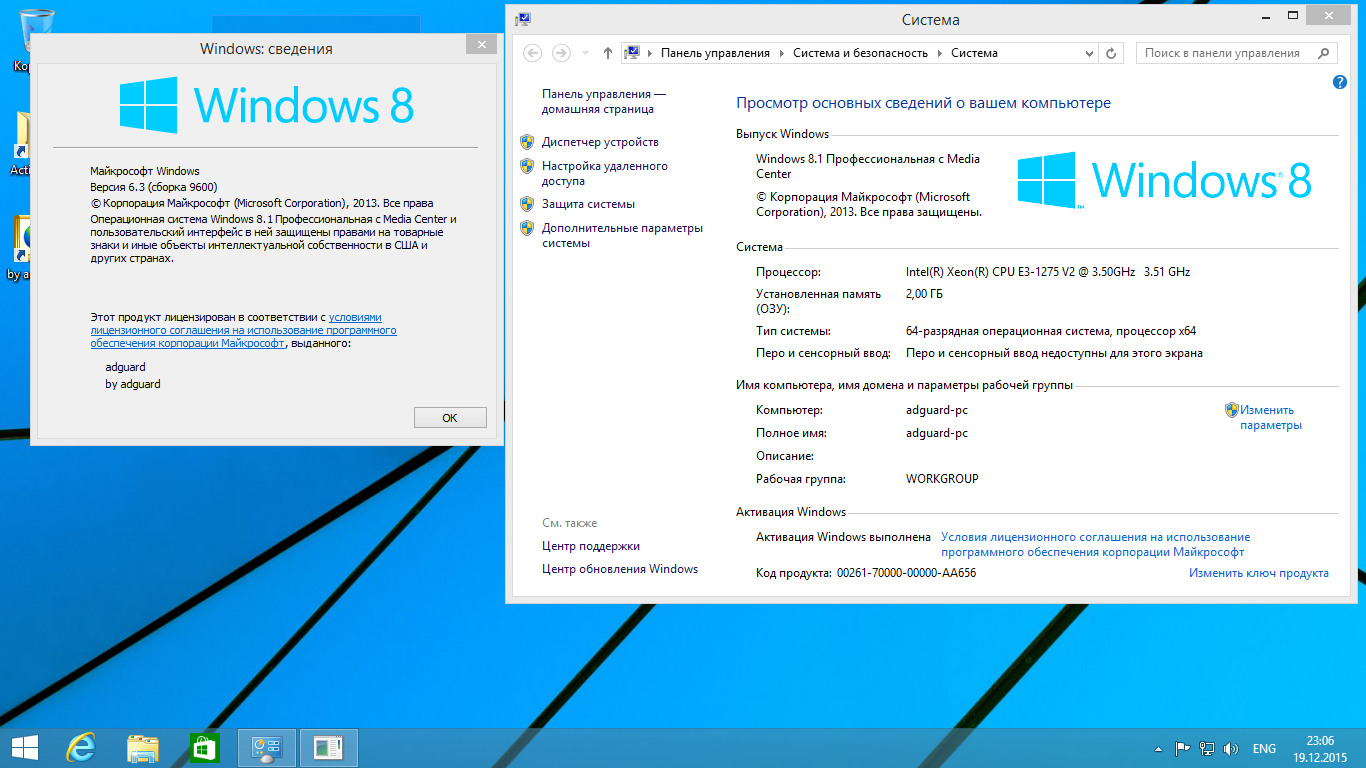Open File Explorer from taskbar

pos(143,747)
